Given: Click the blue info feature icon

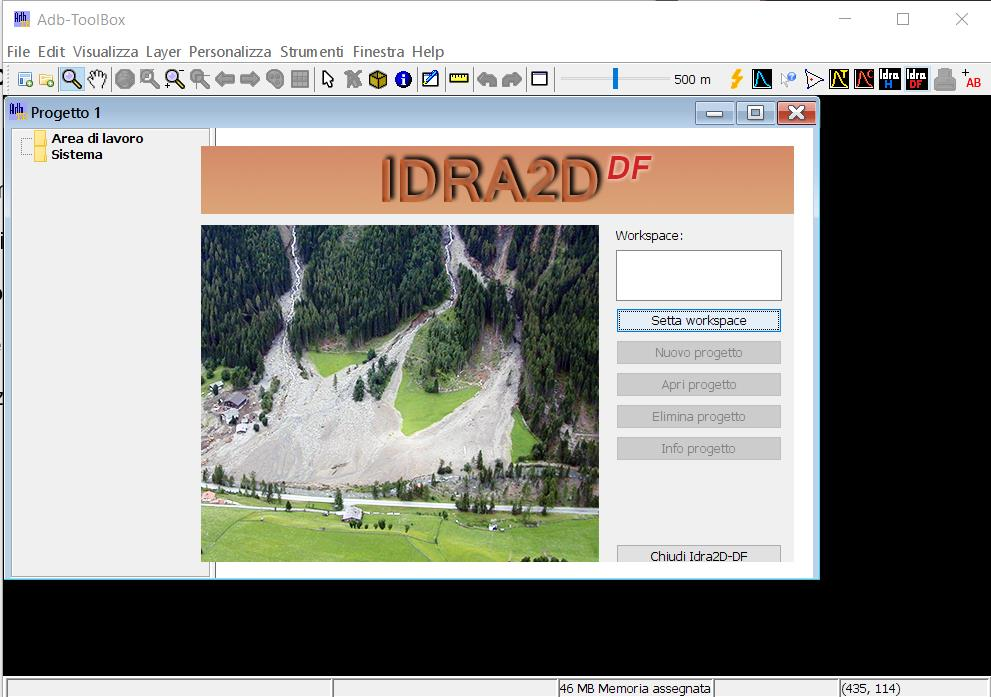Looking at the screenshot, I should click(403, 79).
